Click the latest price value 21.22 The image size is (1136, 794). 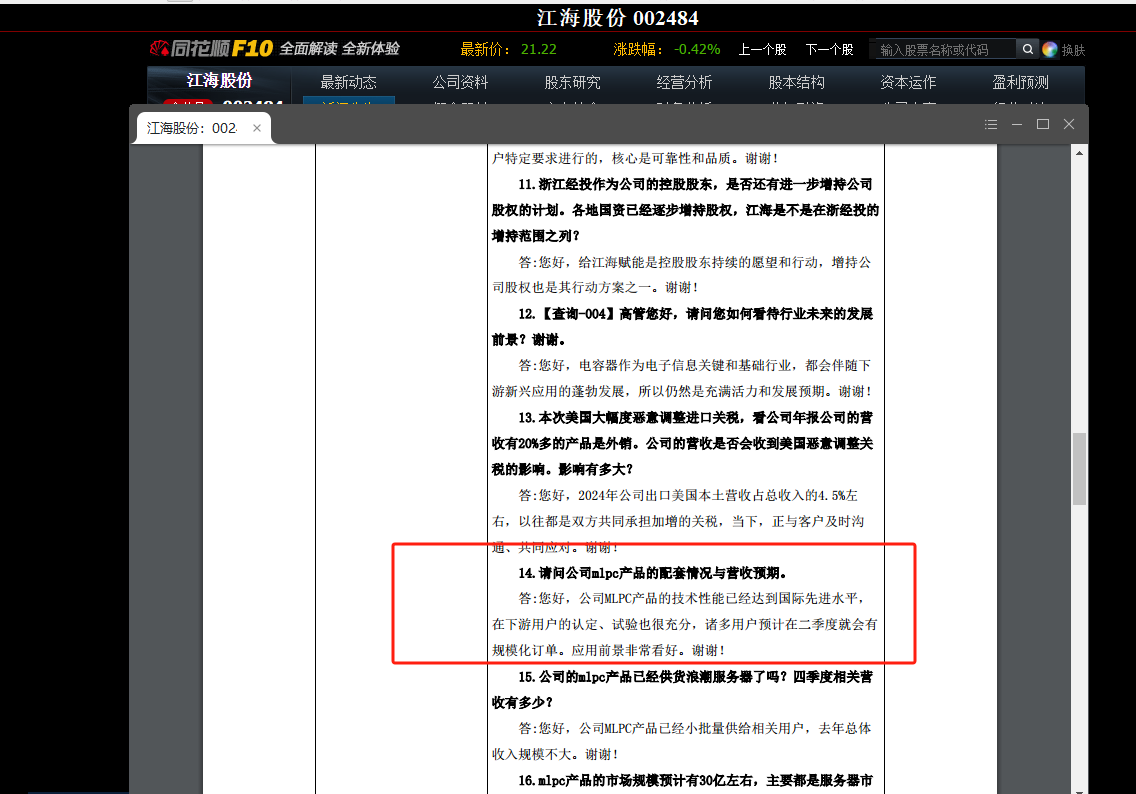(538, 49)
